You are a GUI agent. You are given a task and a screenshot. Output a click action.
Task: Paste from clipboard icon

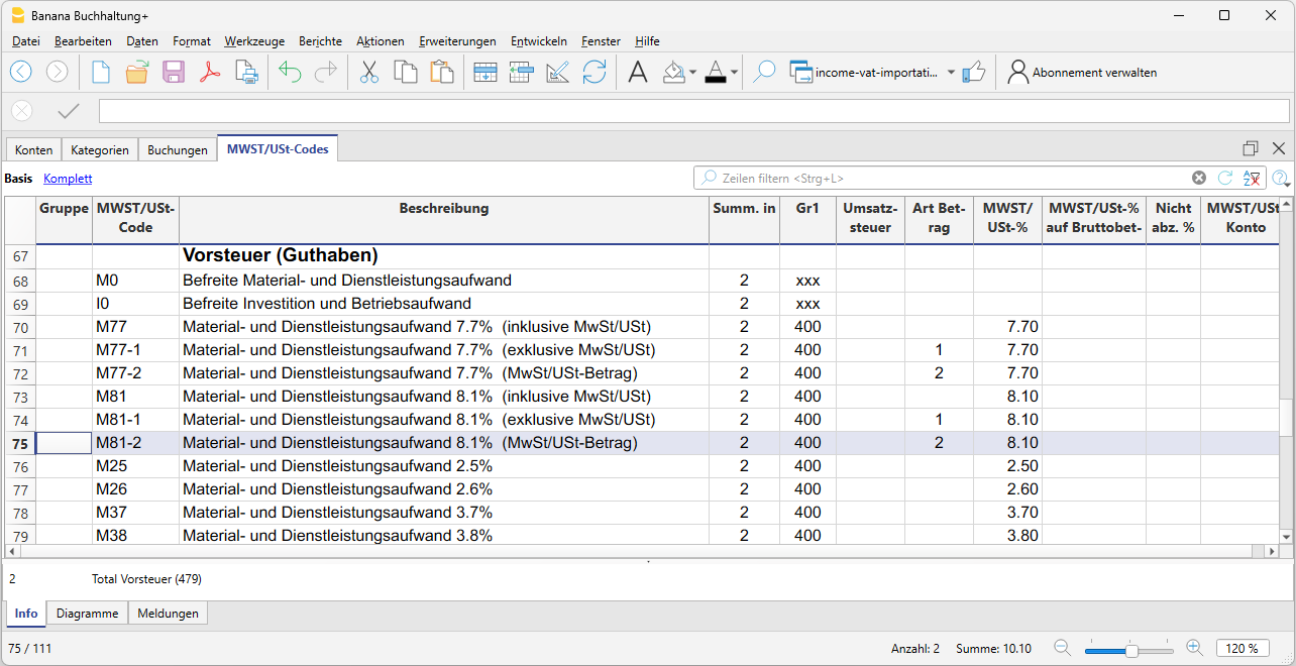click(441, 72)
